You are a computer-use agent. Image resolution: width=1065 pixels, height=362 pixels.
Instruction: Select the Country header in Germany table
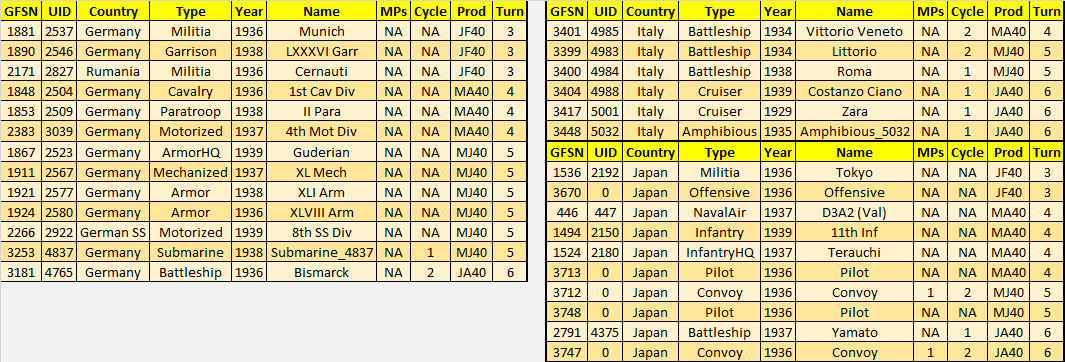coord(113,12)
